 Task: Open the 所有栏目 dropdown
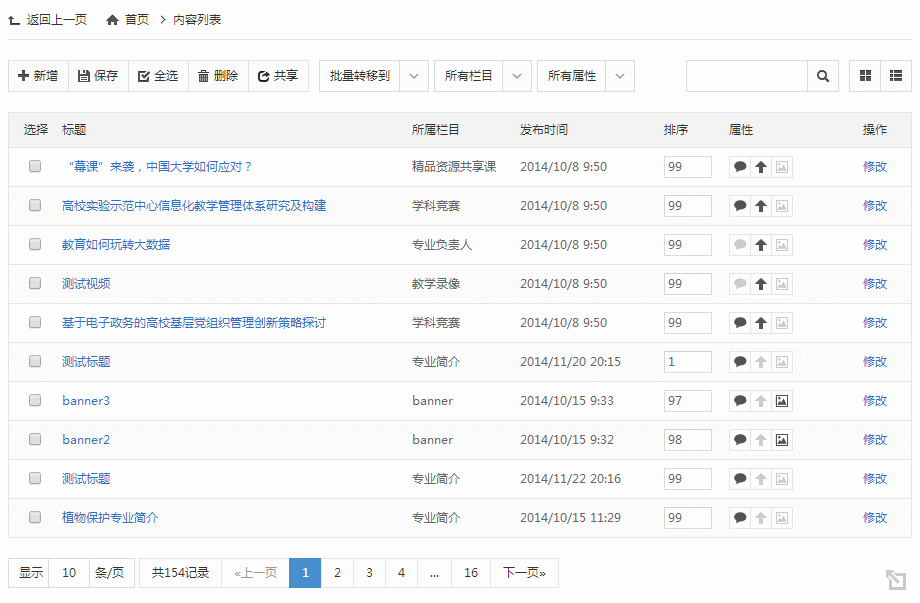[x=517, y=76]
